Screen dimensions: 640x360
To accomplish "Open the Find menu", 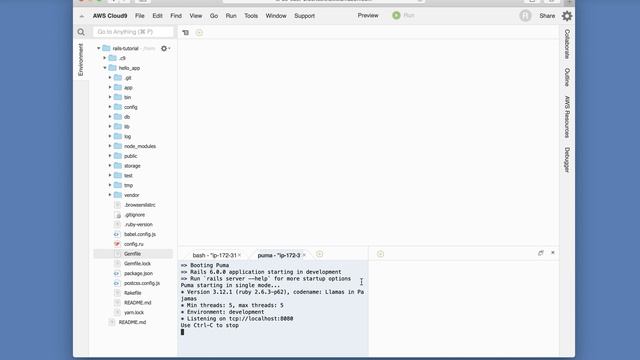I will 176,16.
